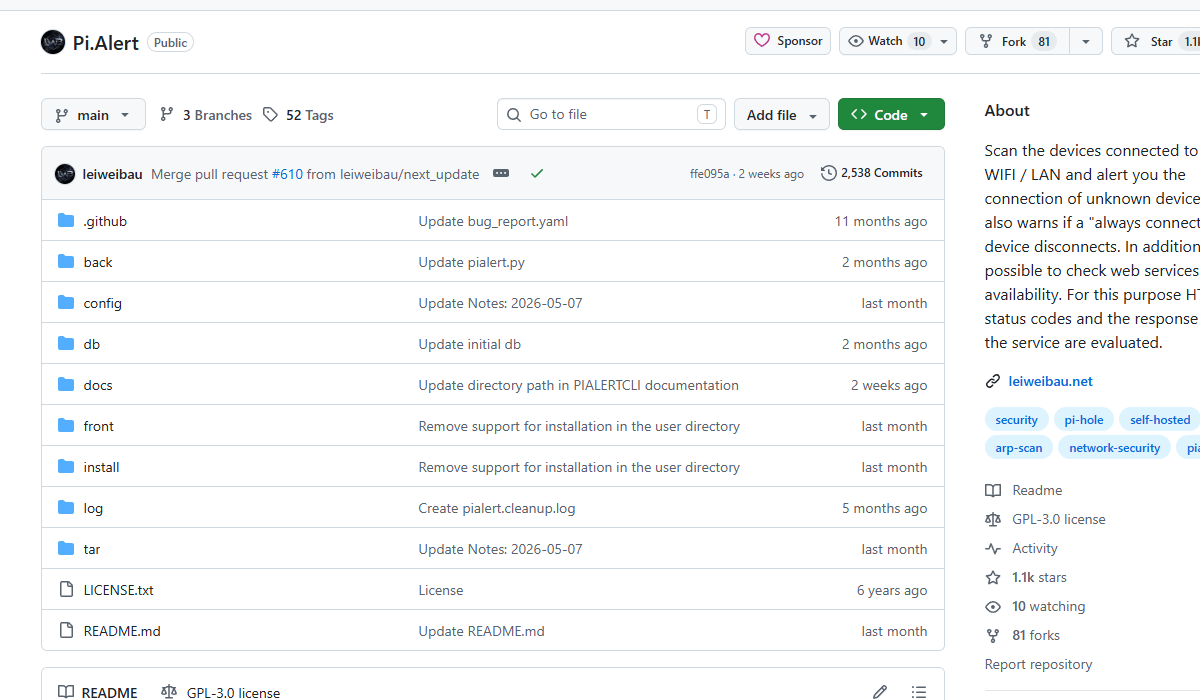Open the front directory link

coord(99,426)
